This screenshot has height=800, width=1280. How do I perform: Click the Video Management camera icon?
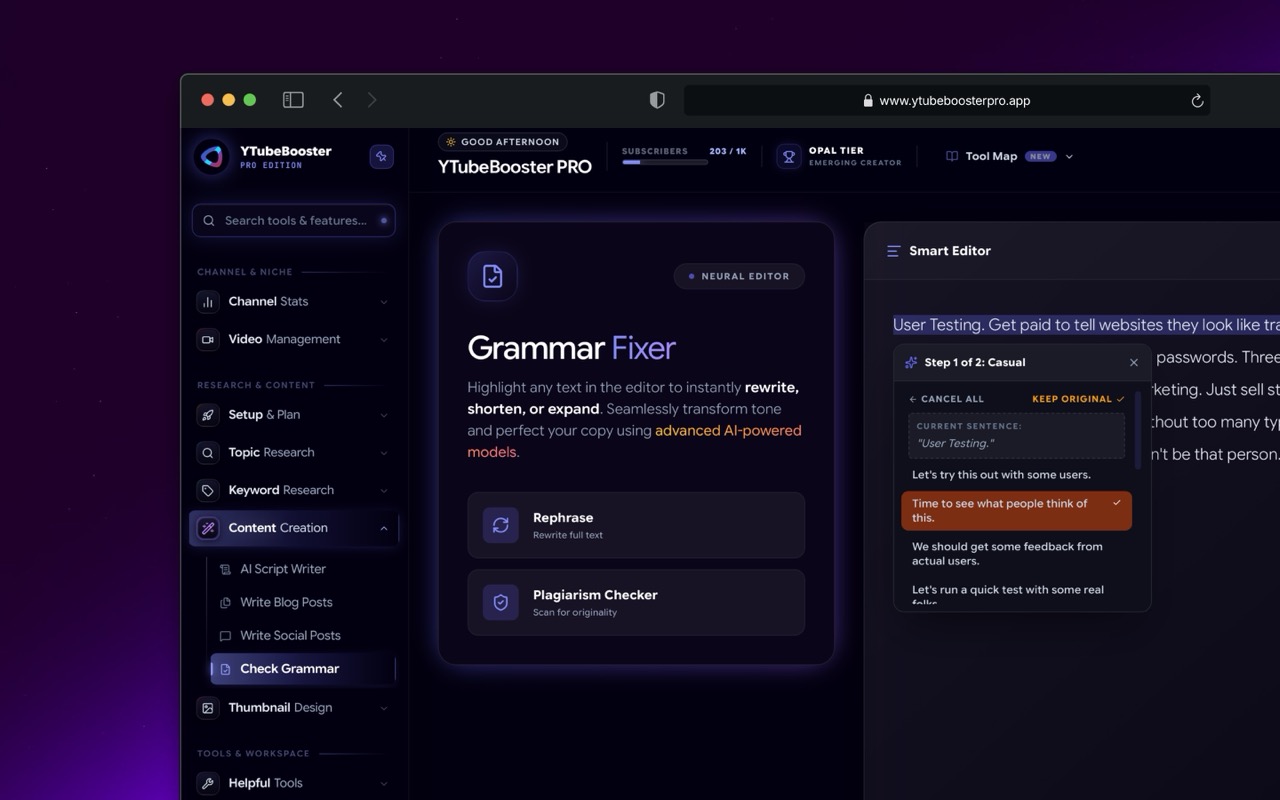pos(208,340)
